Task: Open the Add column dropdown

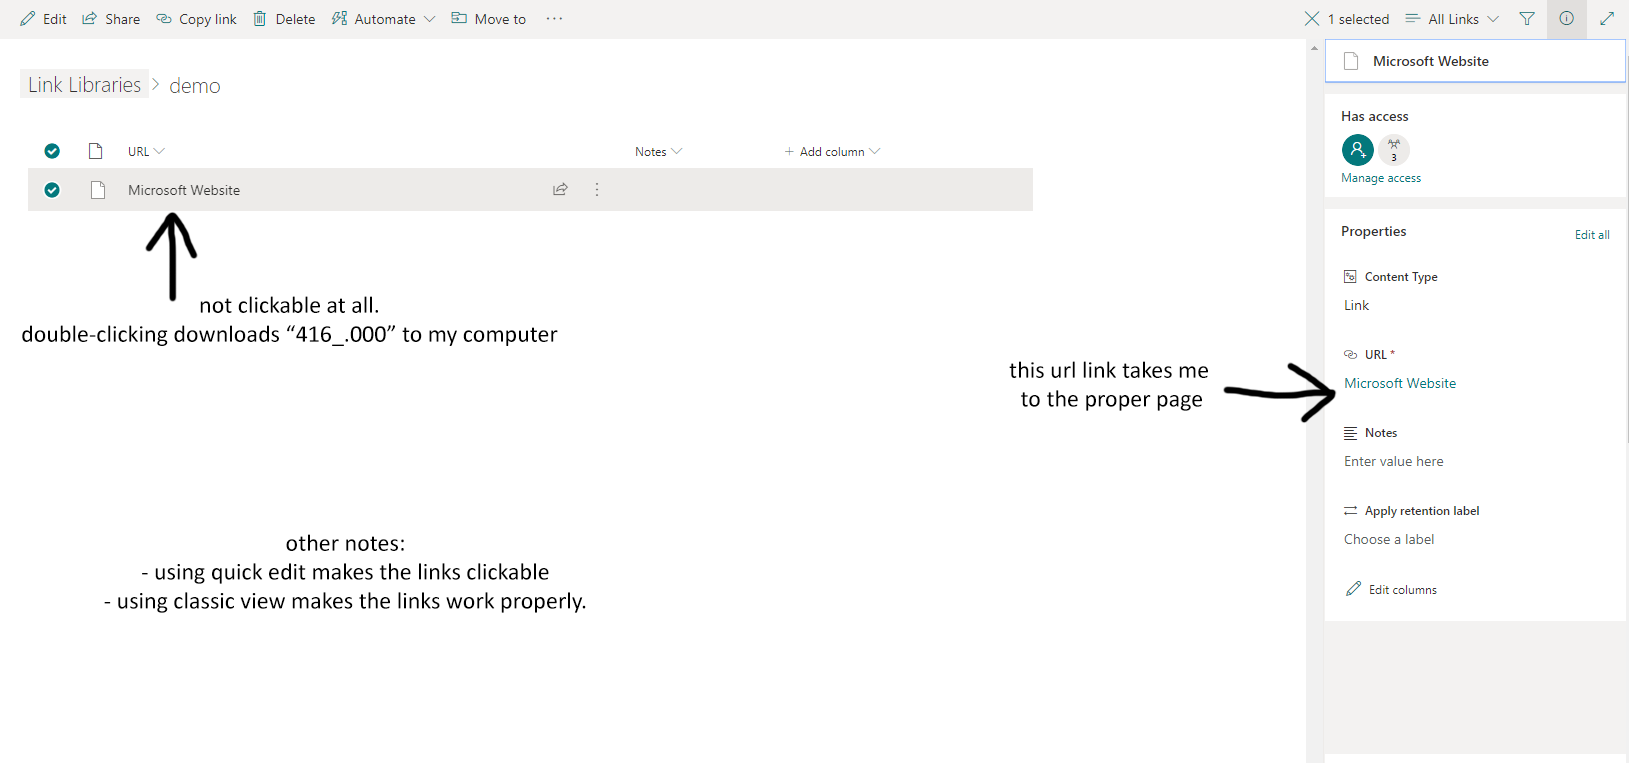Action: pos(832,152)
